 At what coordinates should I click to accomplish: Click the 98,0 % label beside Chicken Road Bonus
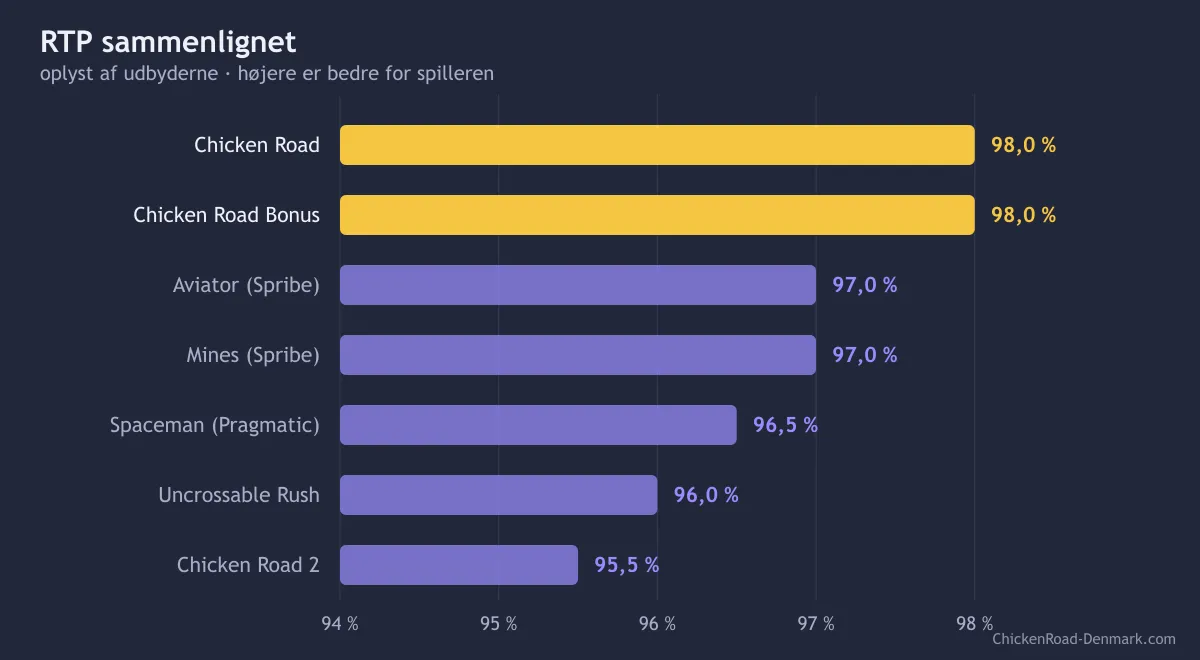click(1023, 215)
